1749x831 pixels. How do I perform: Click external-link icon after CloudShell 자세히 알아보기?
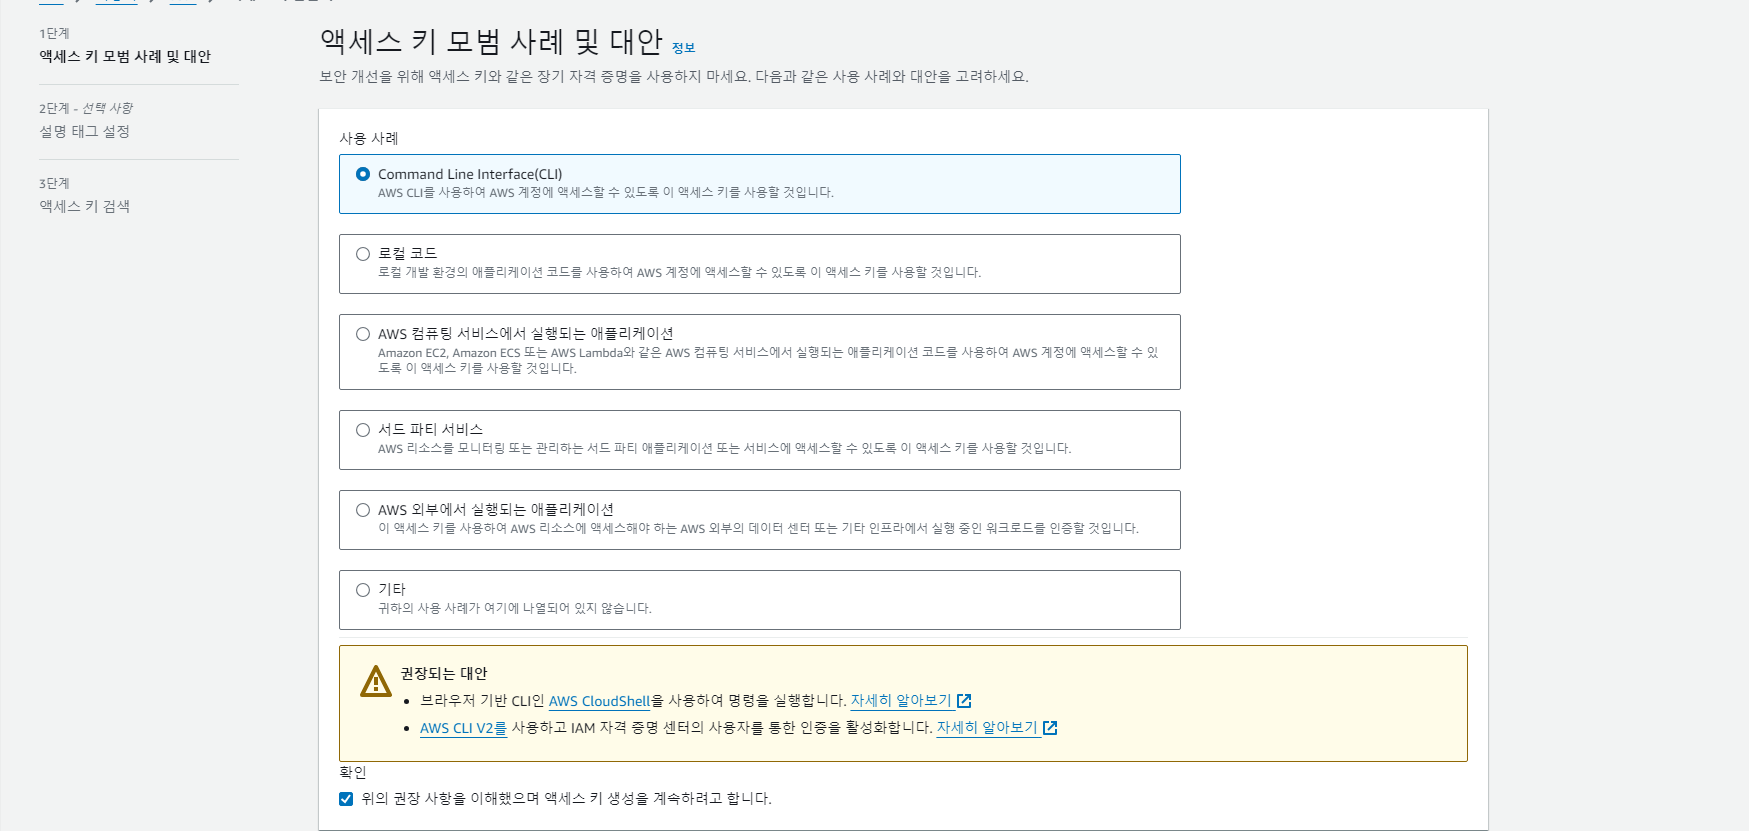[964, 701]
